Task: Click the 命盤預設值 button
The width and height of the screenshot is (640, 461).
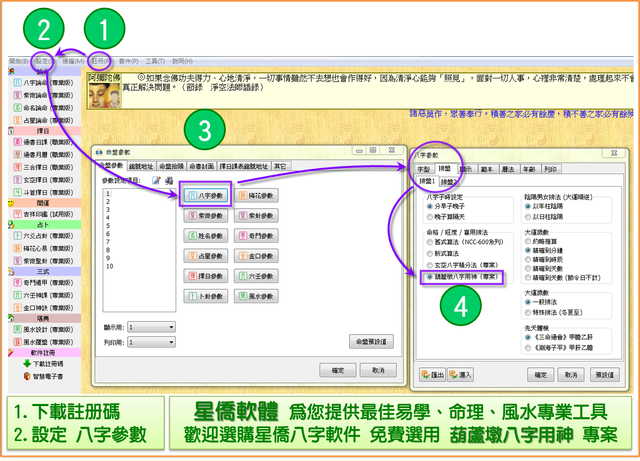Action: [x=372, y=340]
